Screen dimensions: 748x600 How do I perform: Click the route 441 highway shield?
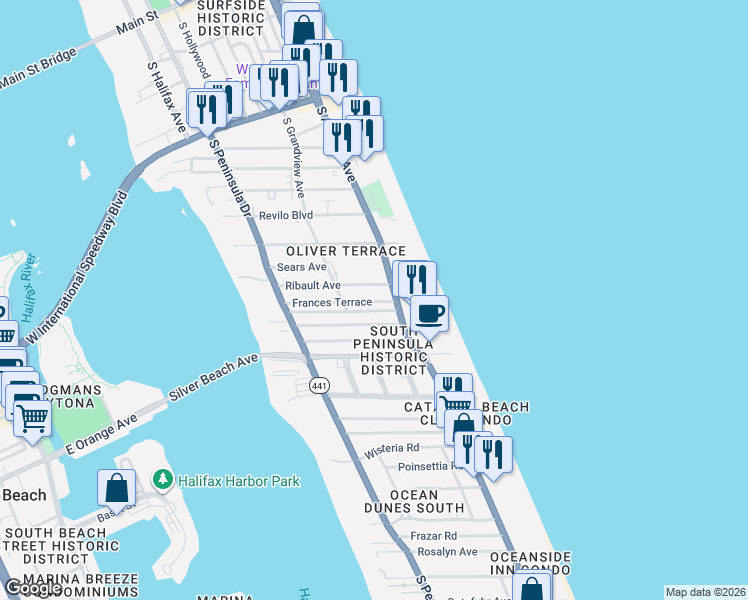[x=319, y=385]
